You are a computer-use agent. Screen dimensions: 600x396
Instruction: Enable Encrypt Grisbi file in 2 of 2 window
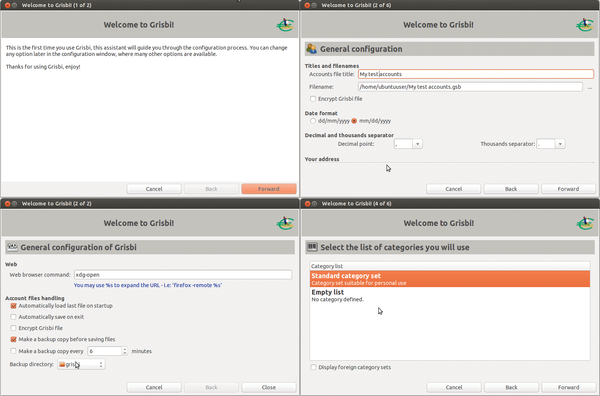click(13, 328)
